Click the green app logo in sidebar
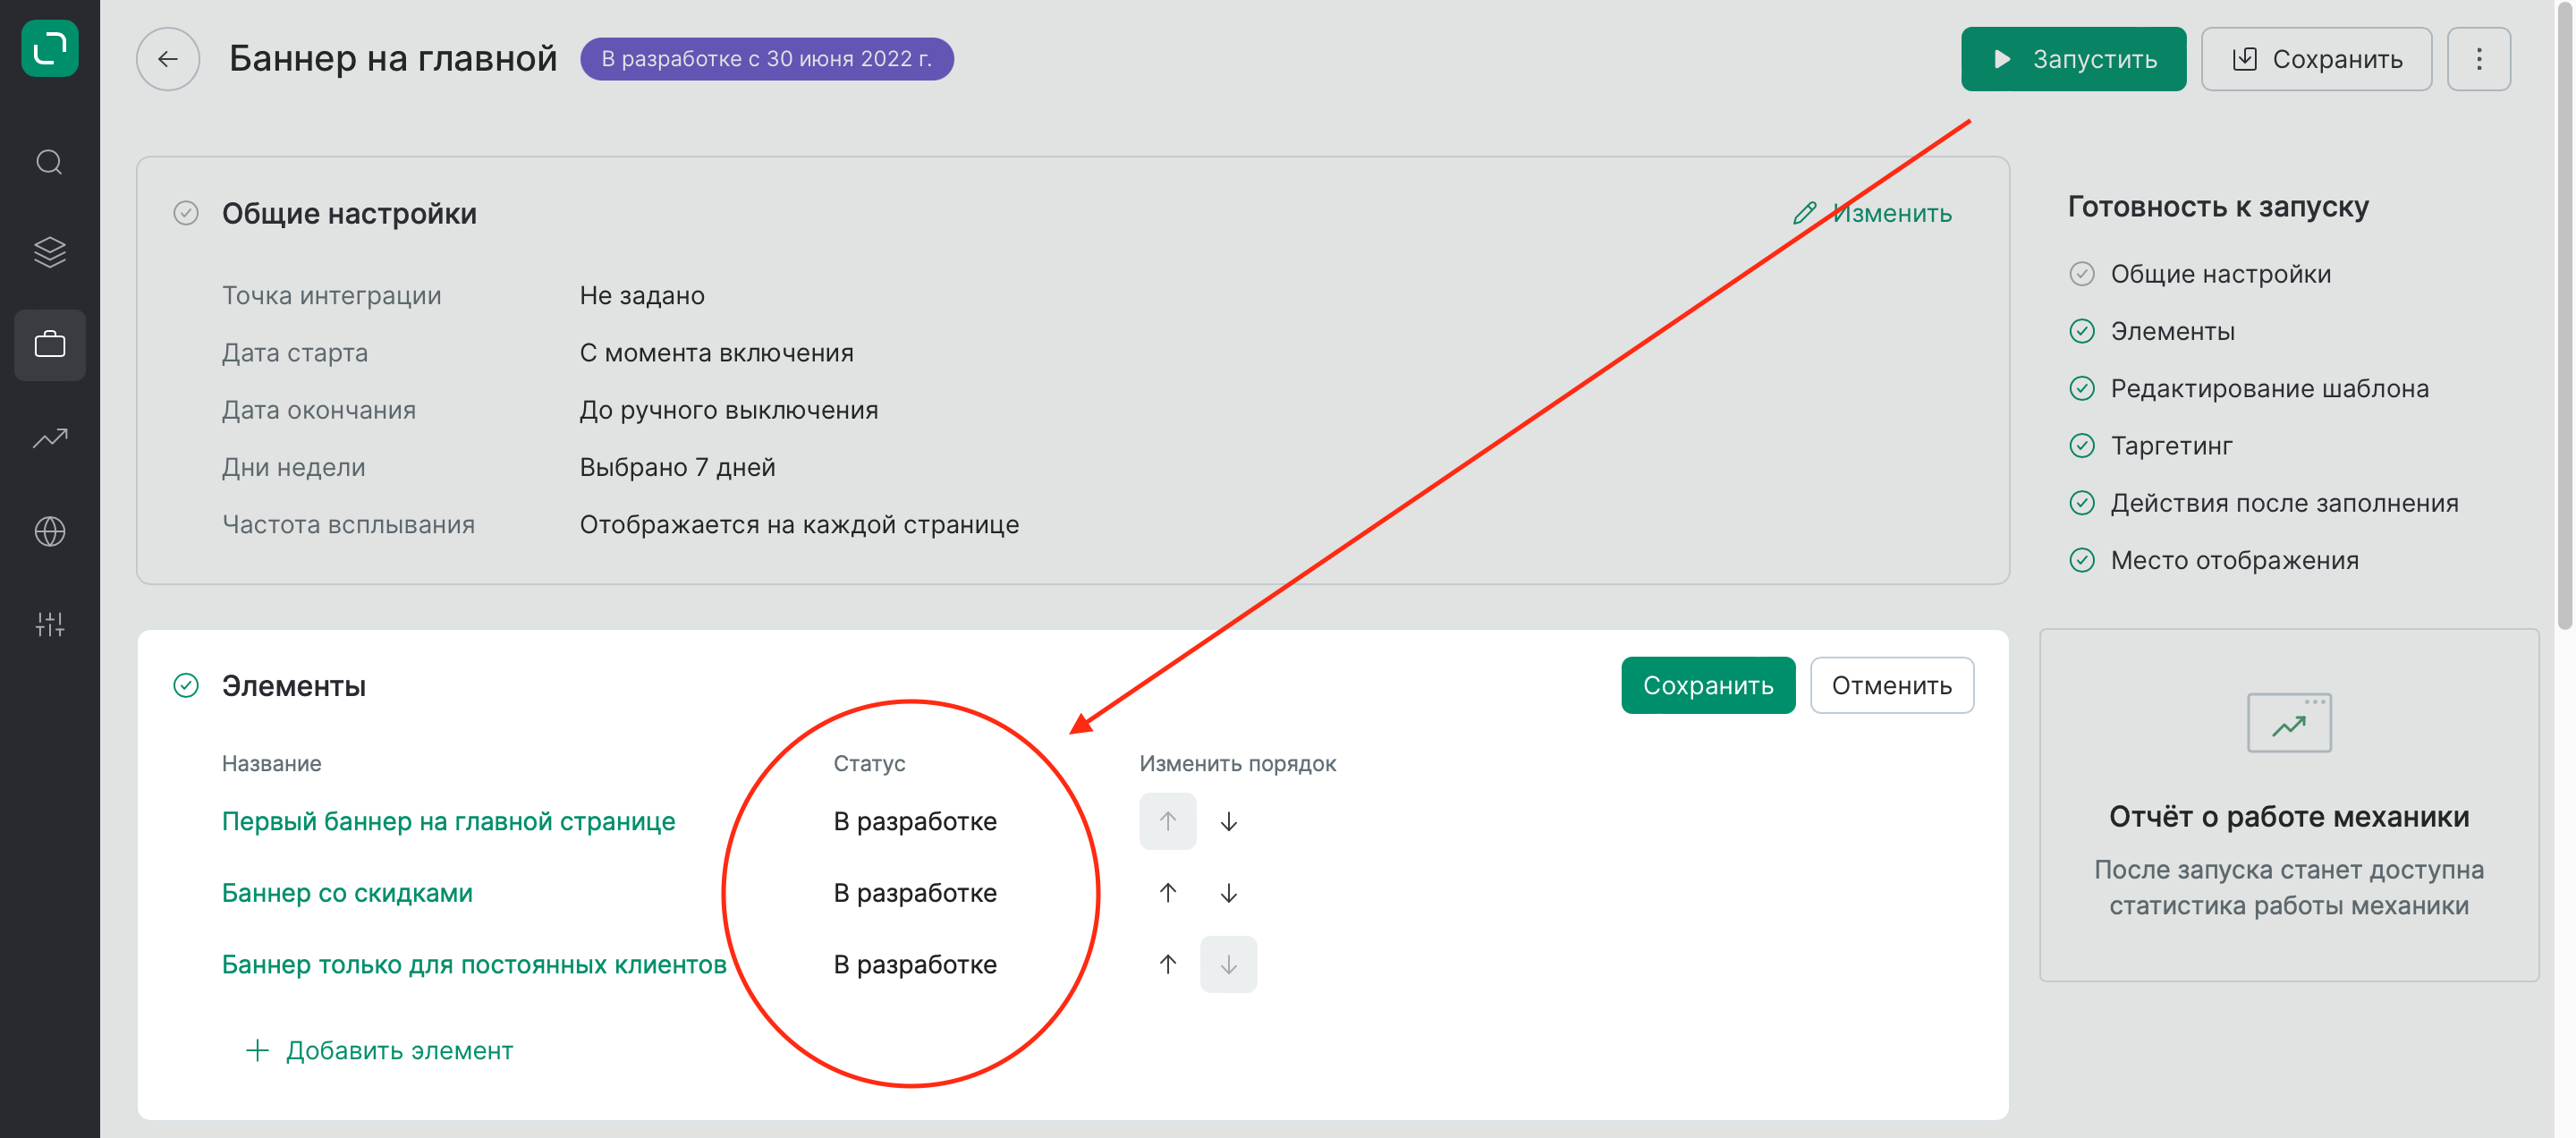2576x1138 pixels. pos(50,48)
